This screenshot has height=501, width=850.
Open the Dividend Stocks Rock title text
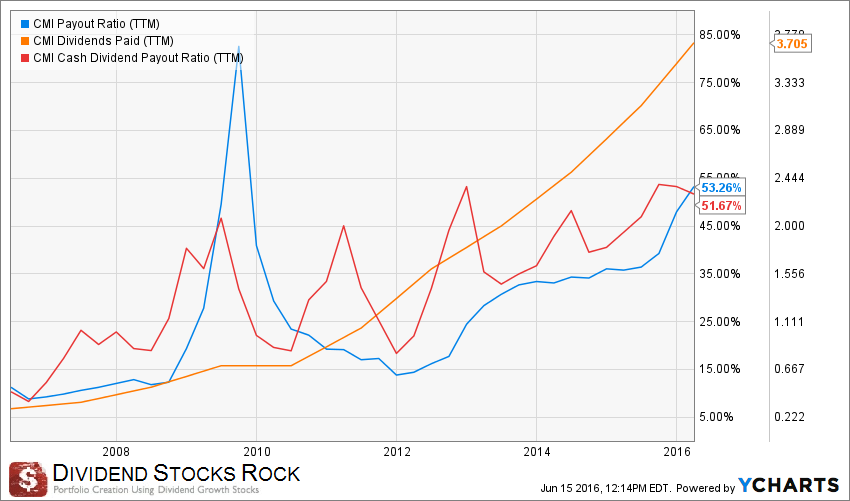(x=175, y=472)
